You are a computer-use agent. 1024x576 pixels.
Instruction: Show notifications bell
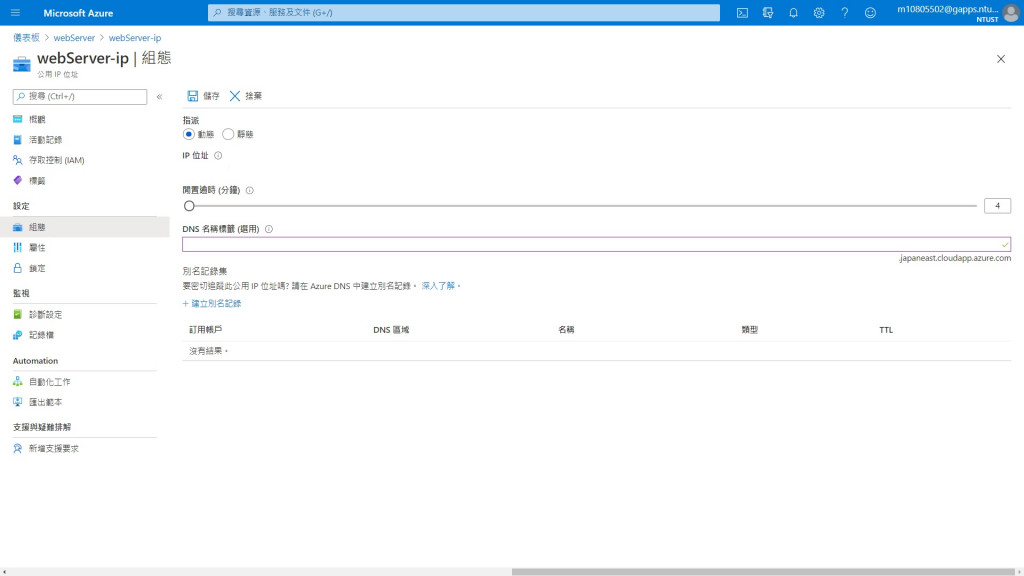[x=793, y=12]
